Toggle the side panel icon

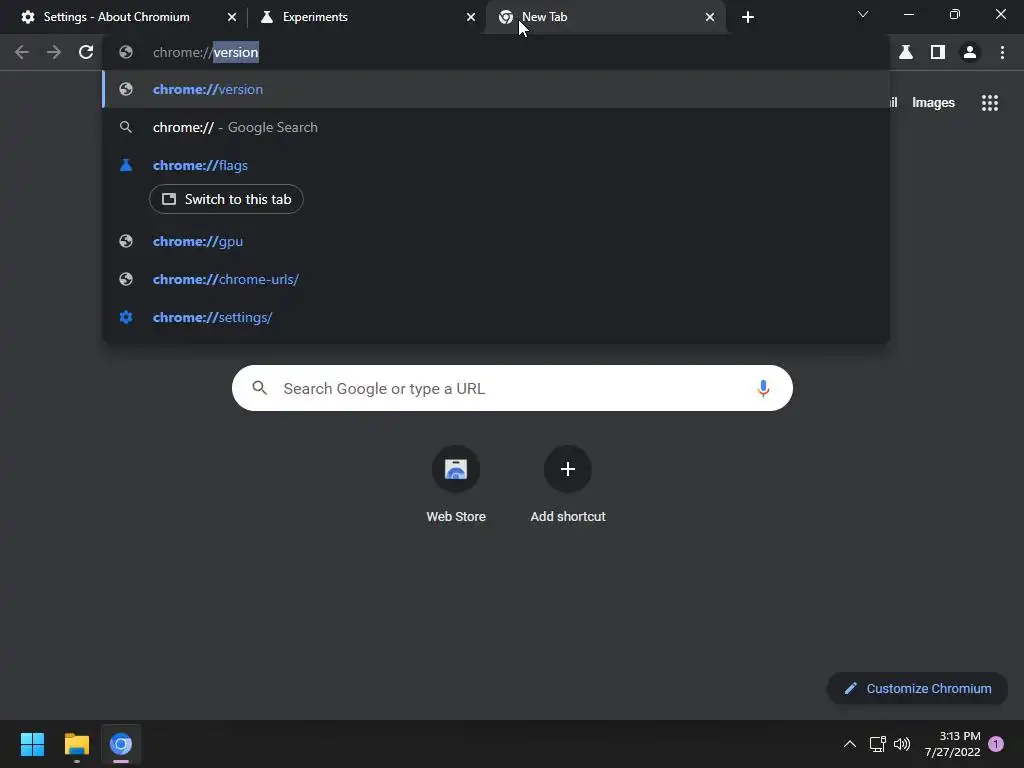938,52
